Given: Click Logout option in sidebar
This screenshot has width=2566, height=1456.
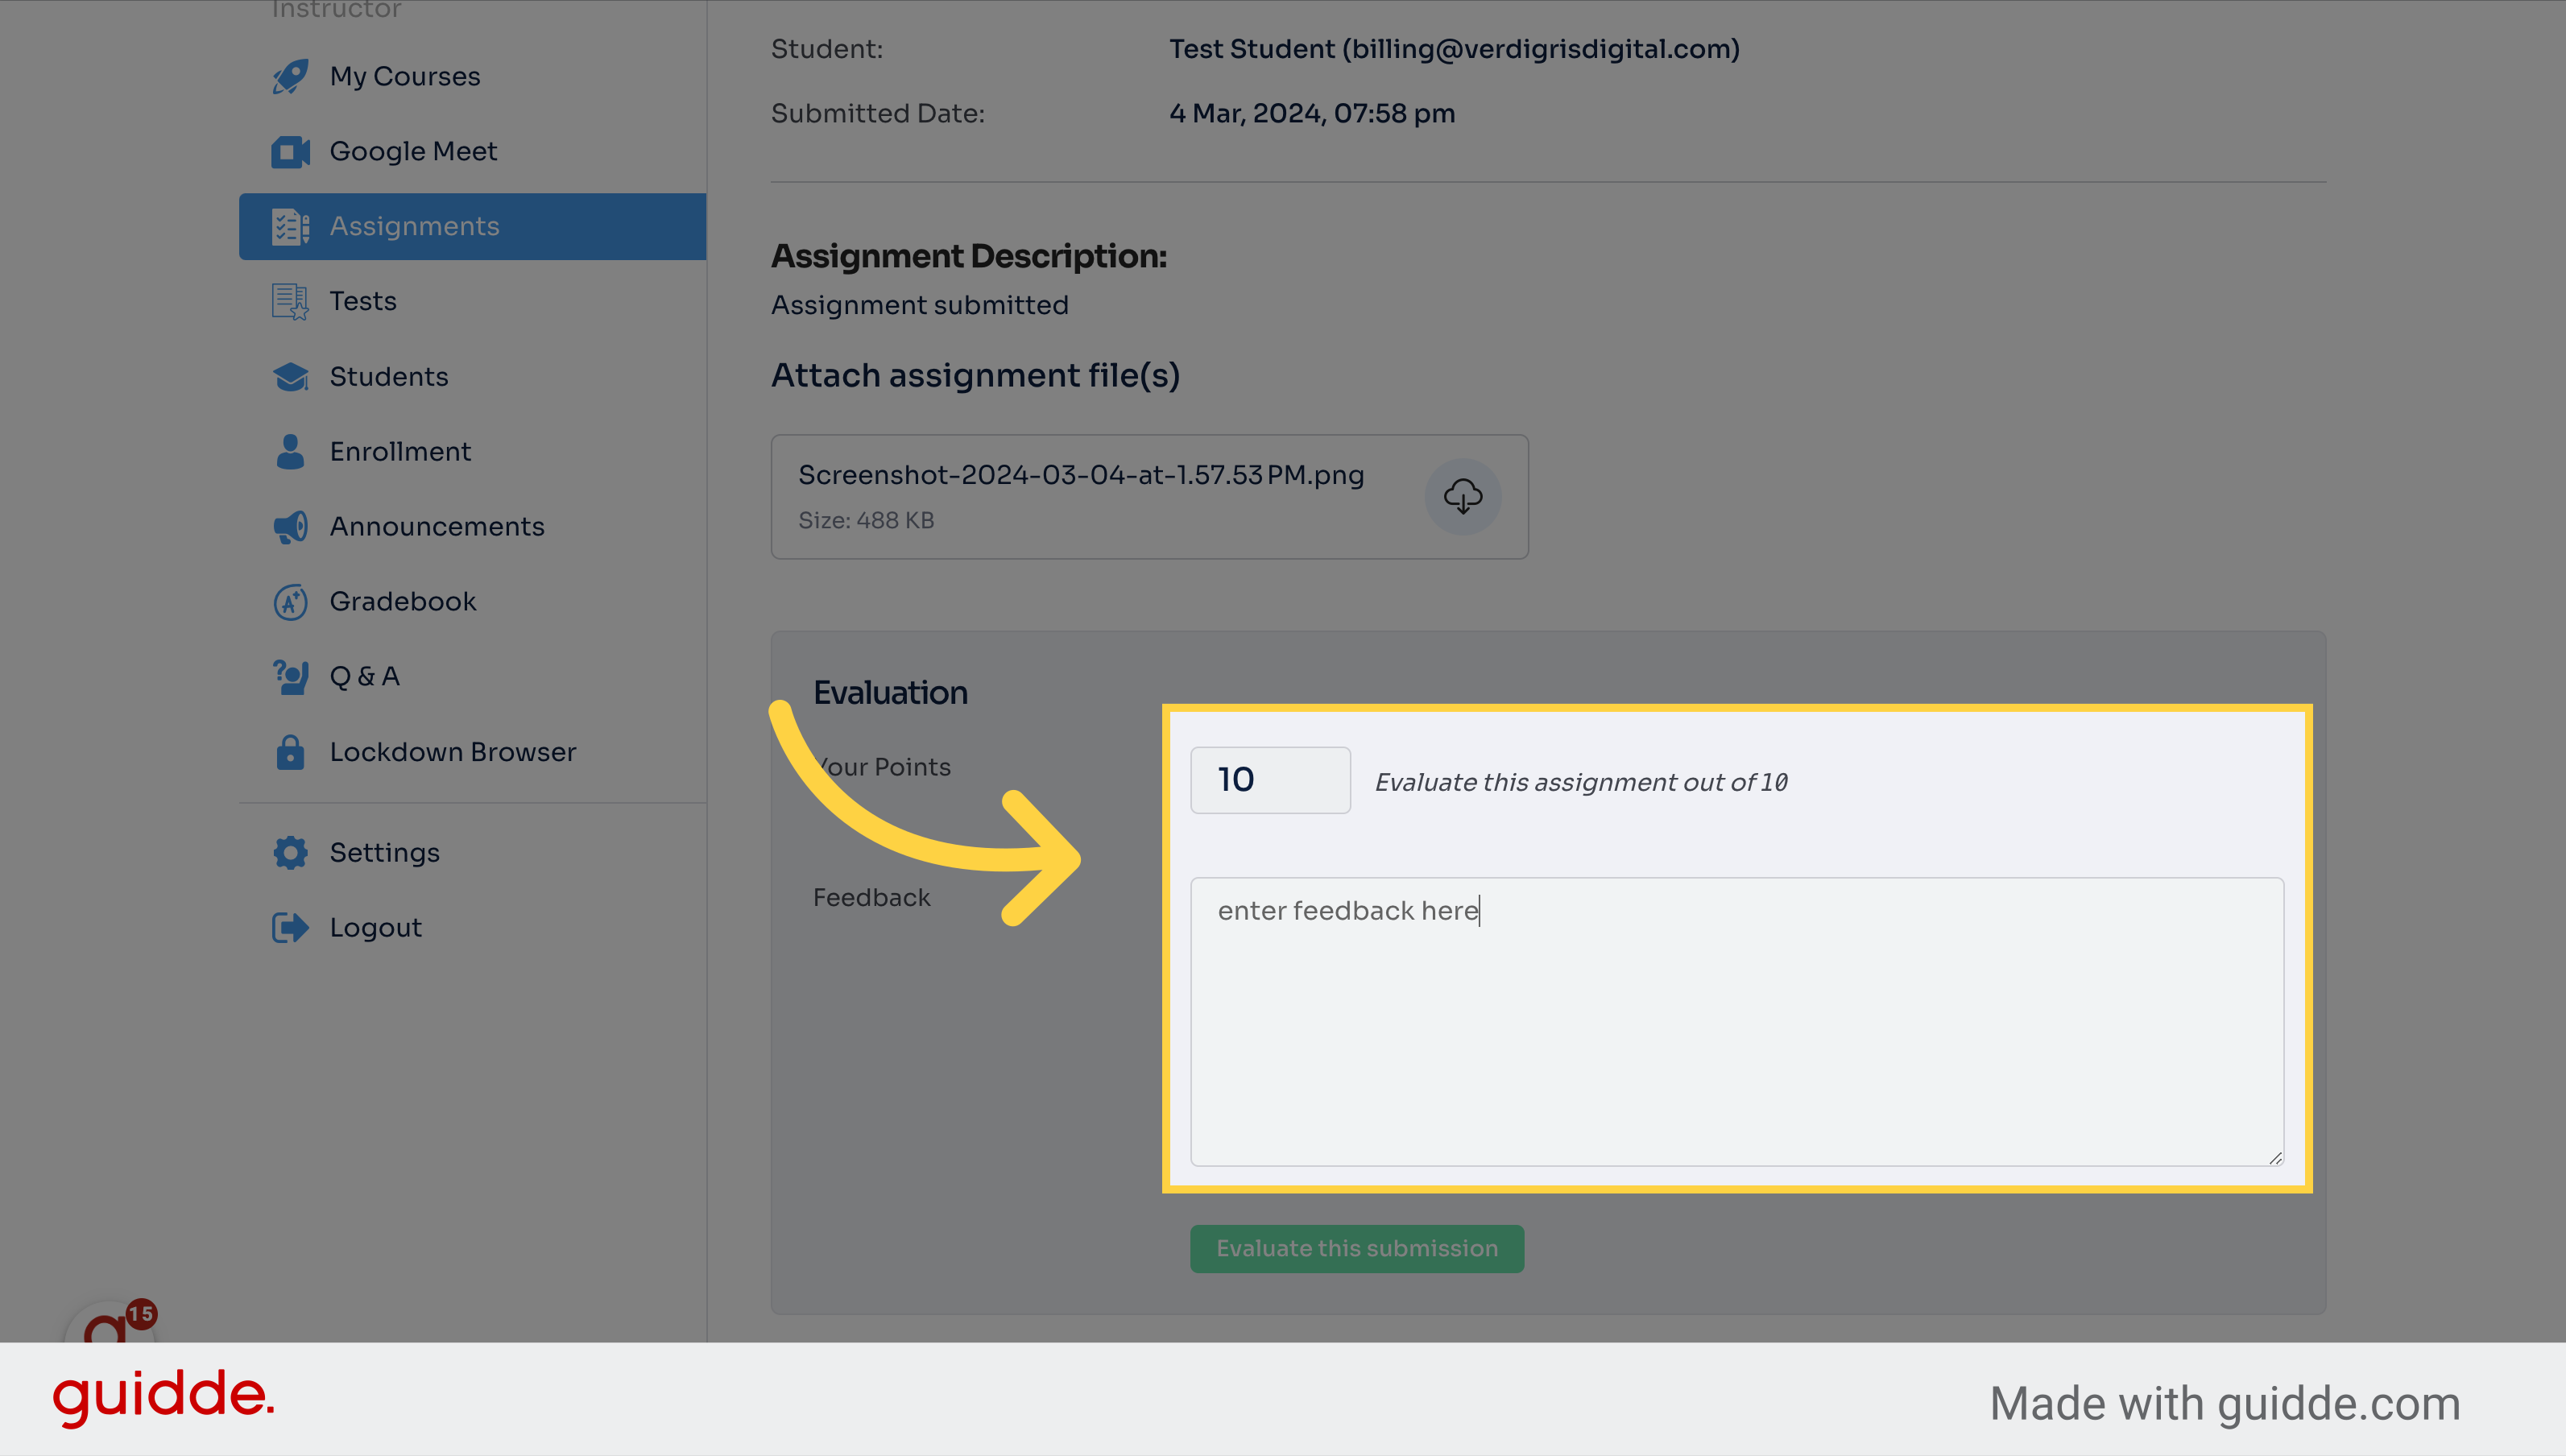Looking at the screenshot, I should [x=375, y=925].
